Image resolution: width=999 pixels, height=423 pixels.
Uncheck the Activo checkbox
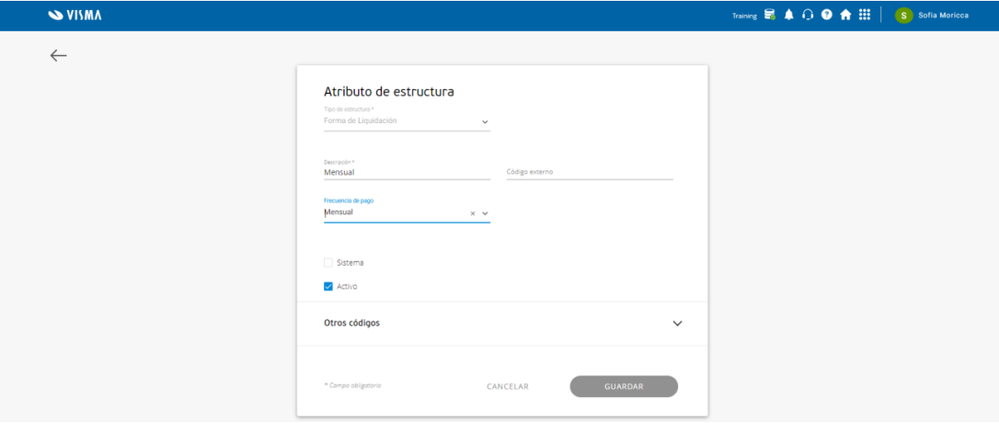pyautogui.click(x=329, y=287)
